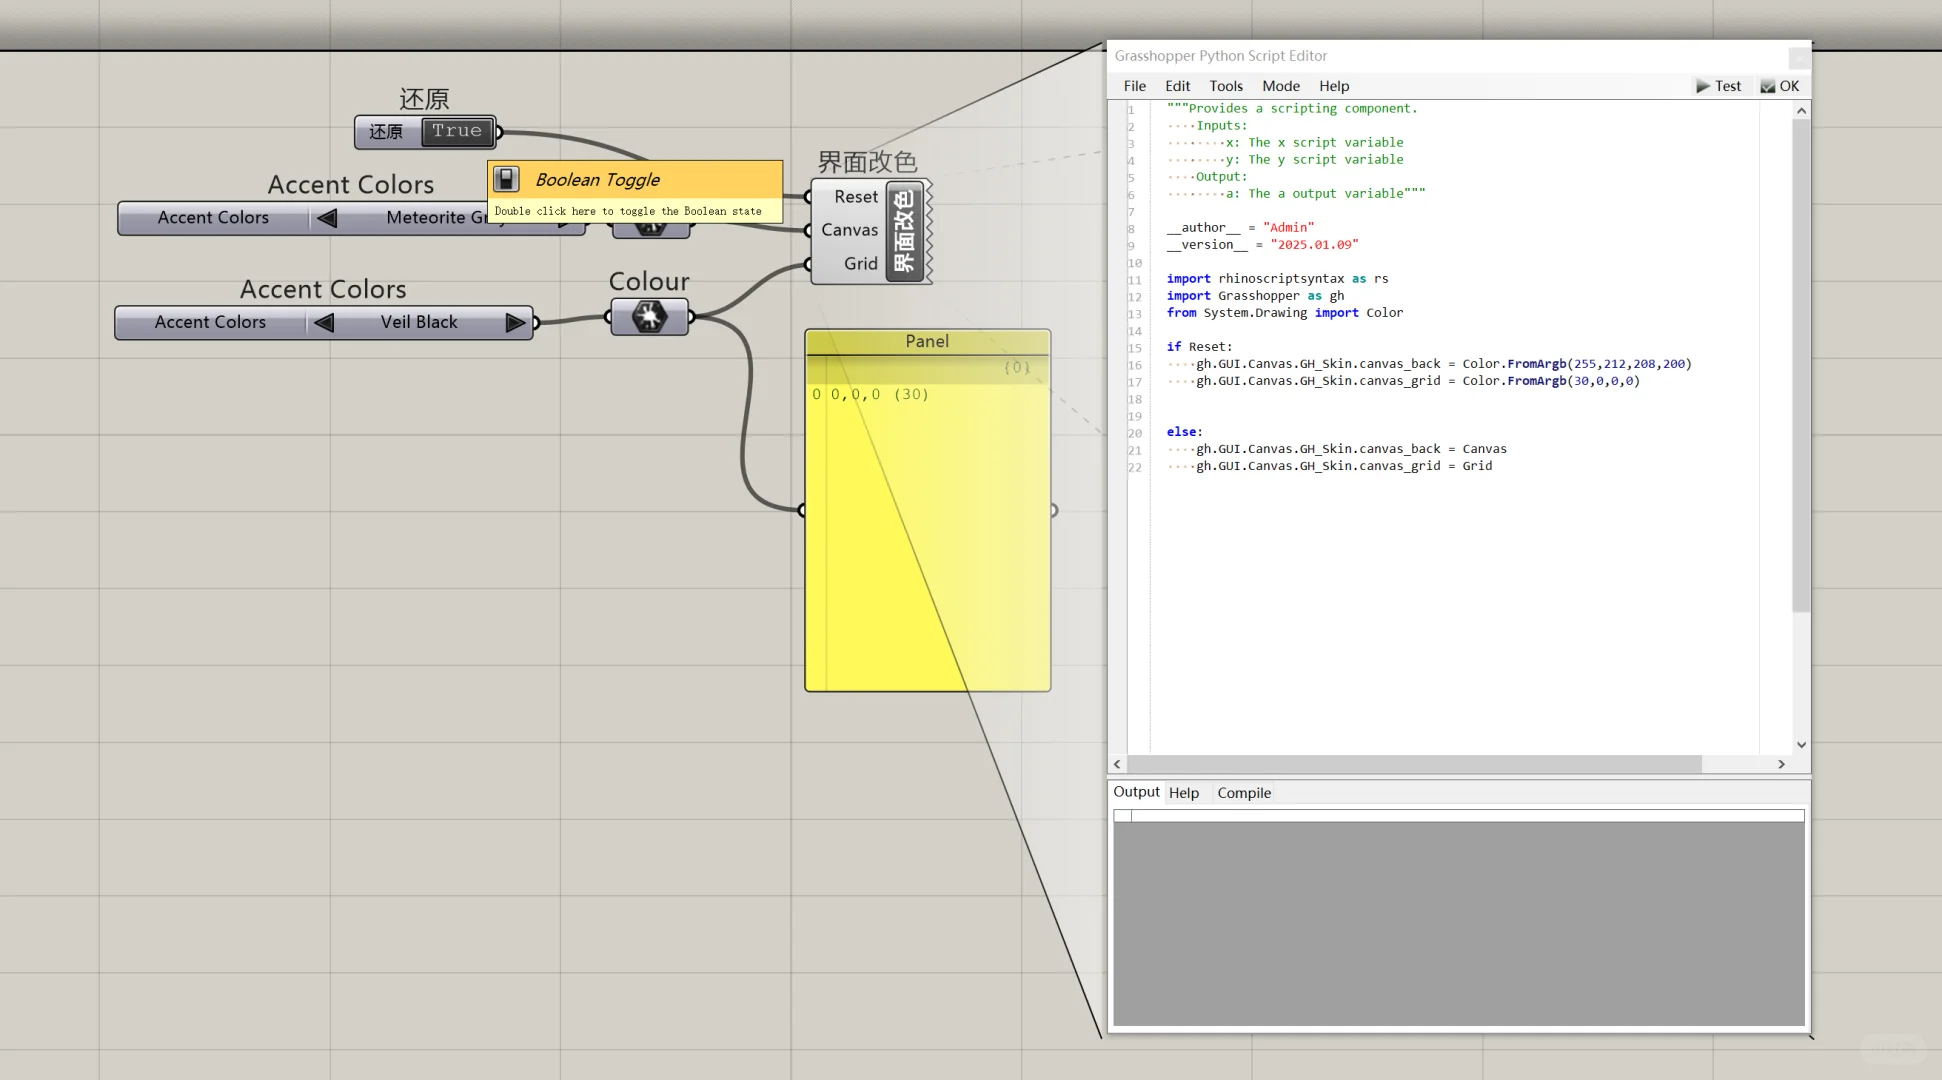Click the OK checkmark icon in editor
1942x1080 pixels.
pyautogui.click(x=1768, y=86)
